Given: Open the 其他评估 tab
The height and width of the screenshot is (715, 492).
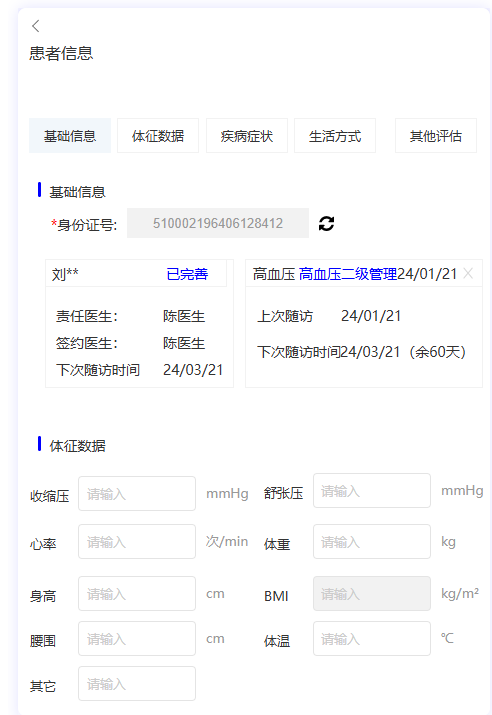Looking at the screenshot, I should [x=435, y=135].
